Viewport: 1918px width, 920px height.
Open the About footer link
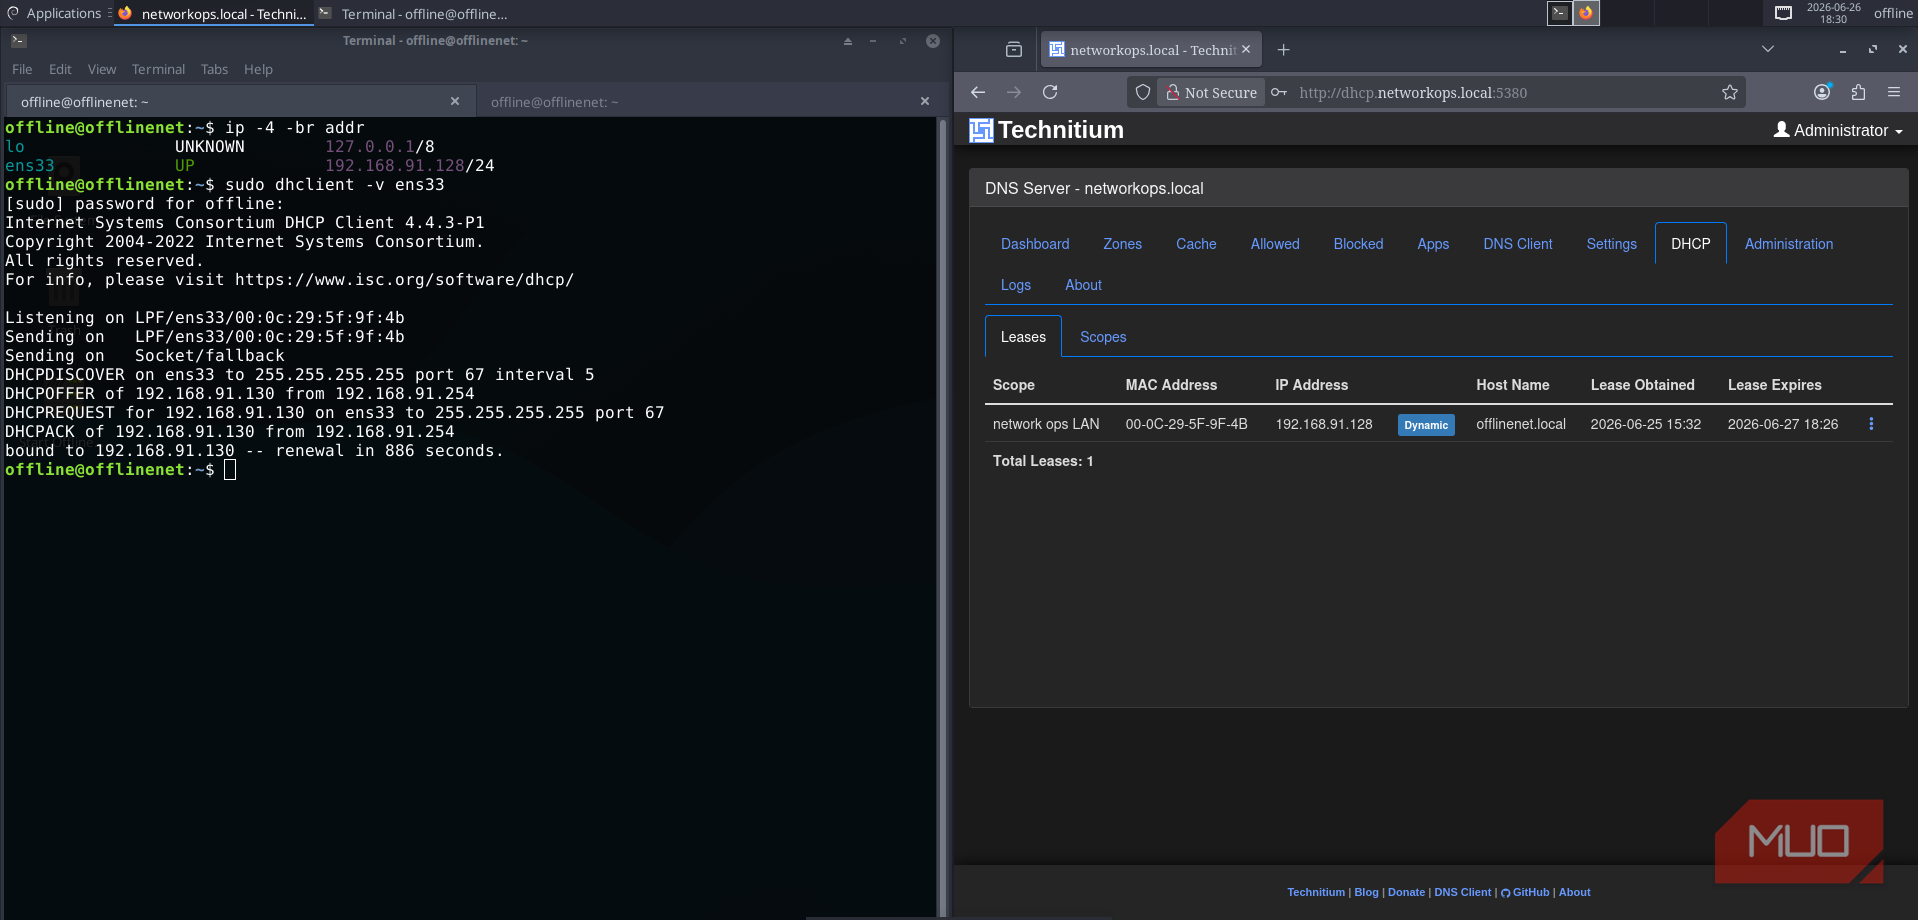[x=1574, y=892]
